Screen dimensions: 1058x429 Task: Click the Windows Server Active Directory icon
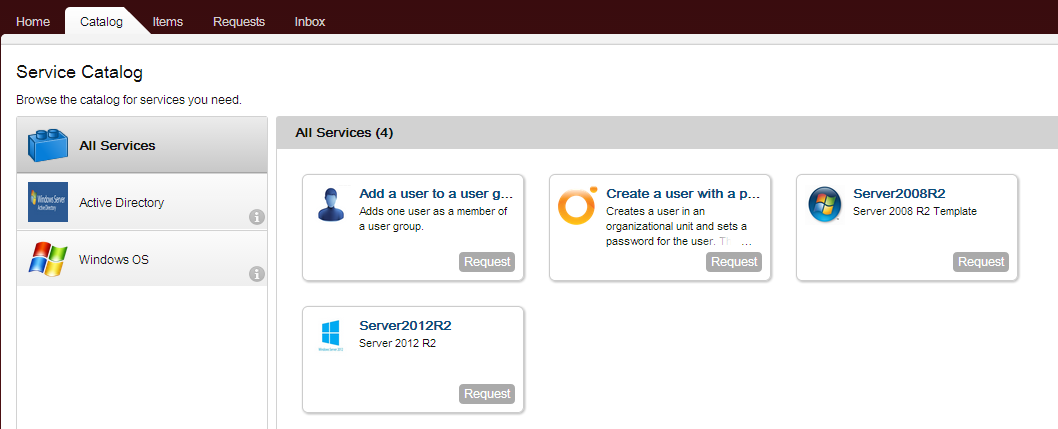tap(48, 202)
